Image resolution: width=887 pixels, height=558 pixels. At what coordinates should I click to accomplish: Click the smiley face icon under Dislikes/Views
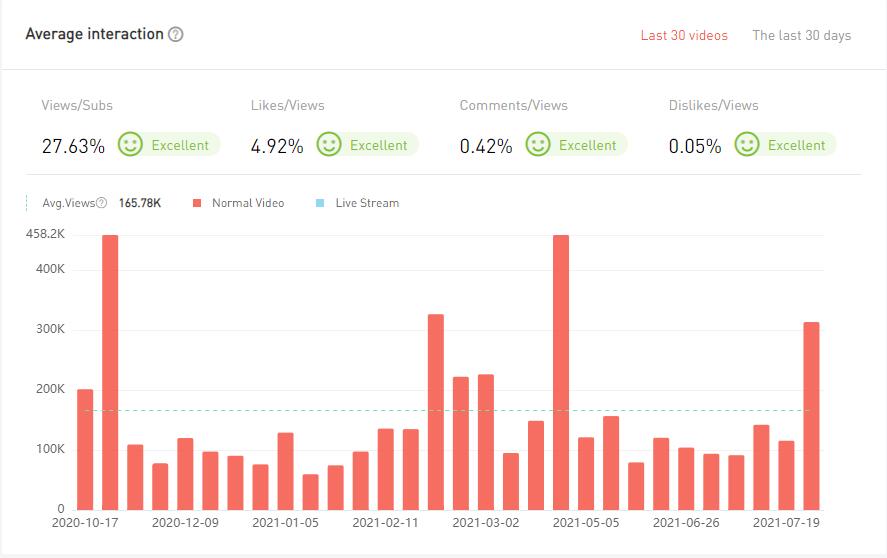(747, 145)
